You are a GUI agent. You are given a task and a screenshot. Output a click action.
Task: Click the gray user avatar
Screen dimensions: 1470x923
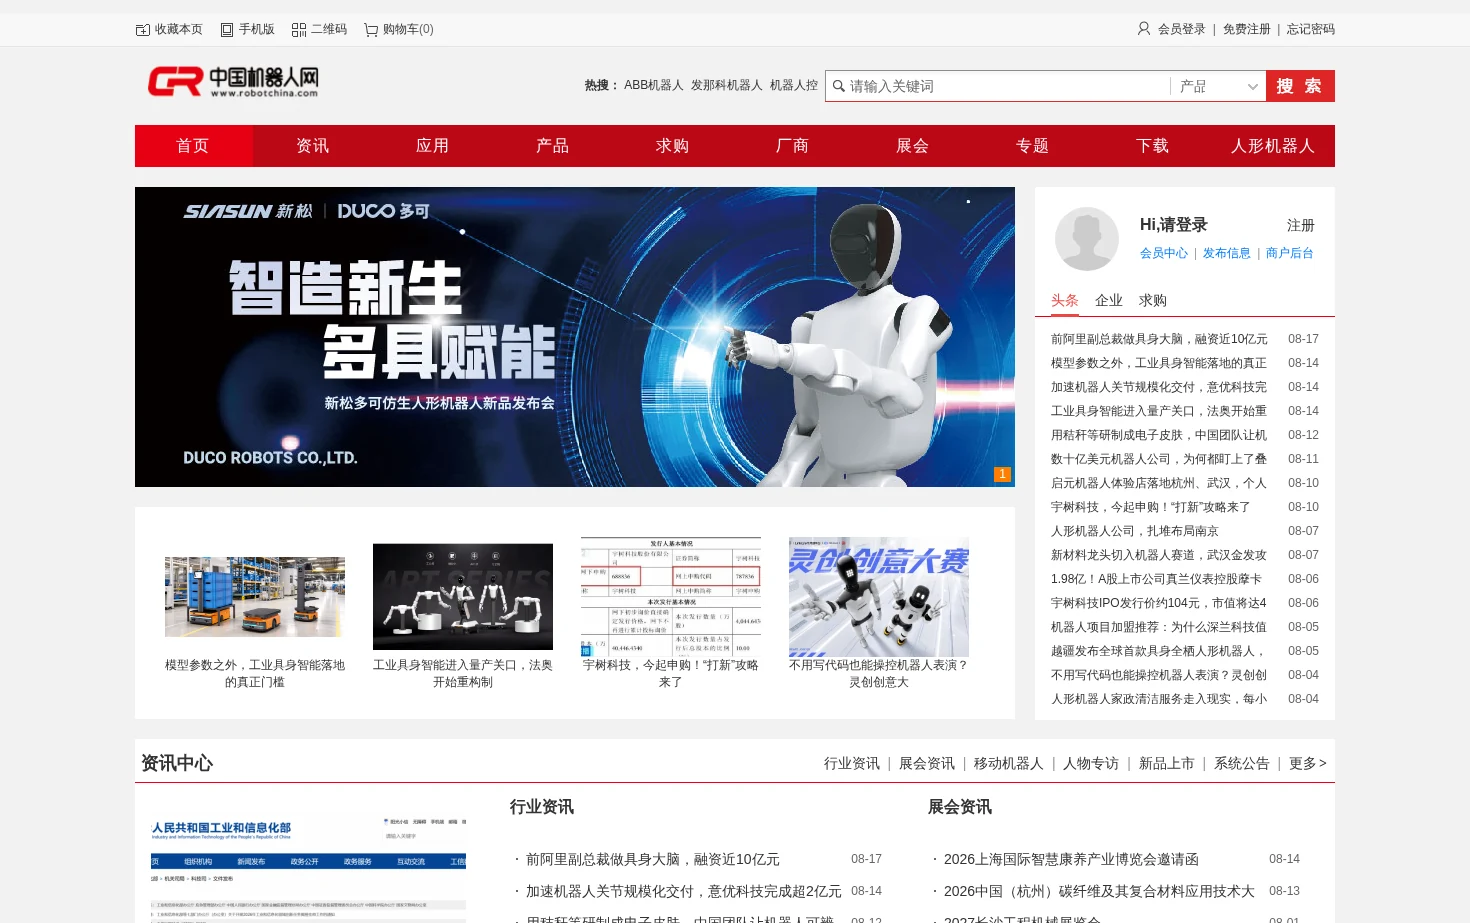click(1087, 239)
